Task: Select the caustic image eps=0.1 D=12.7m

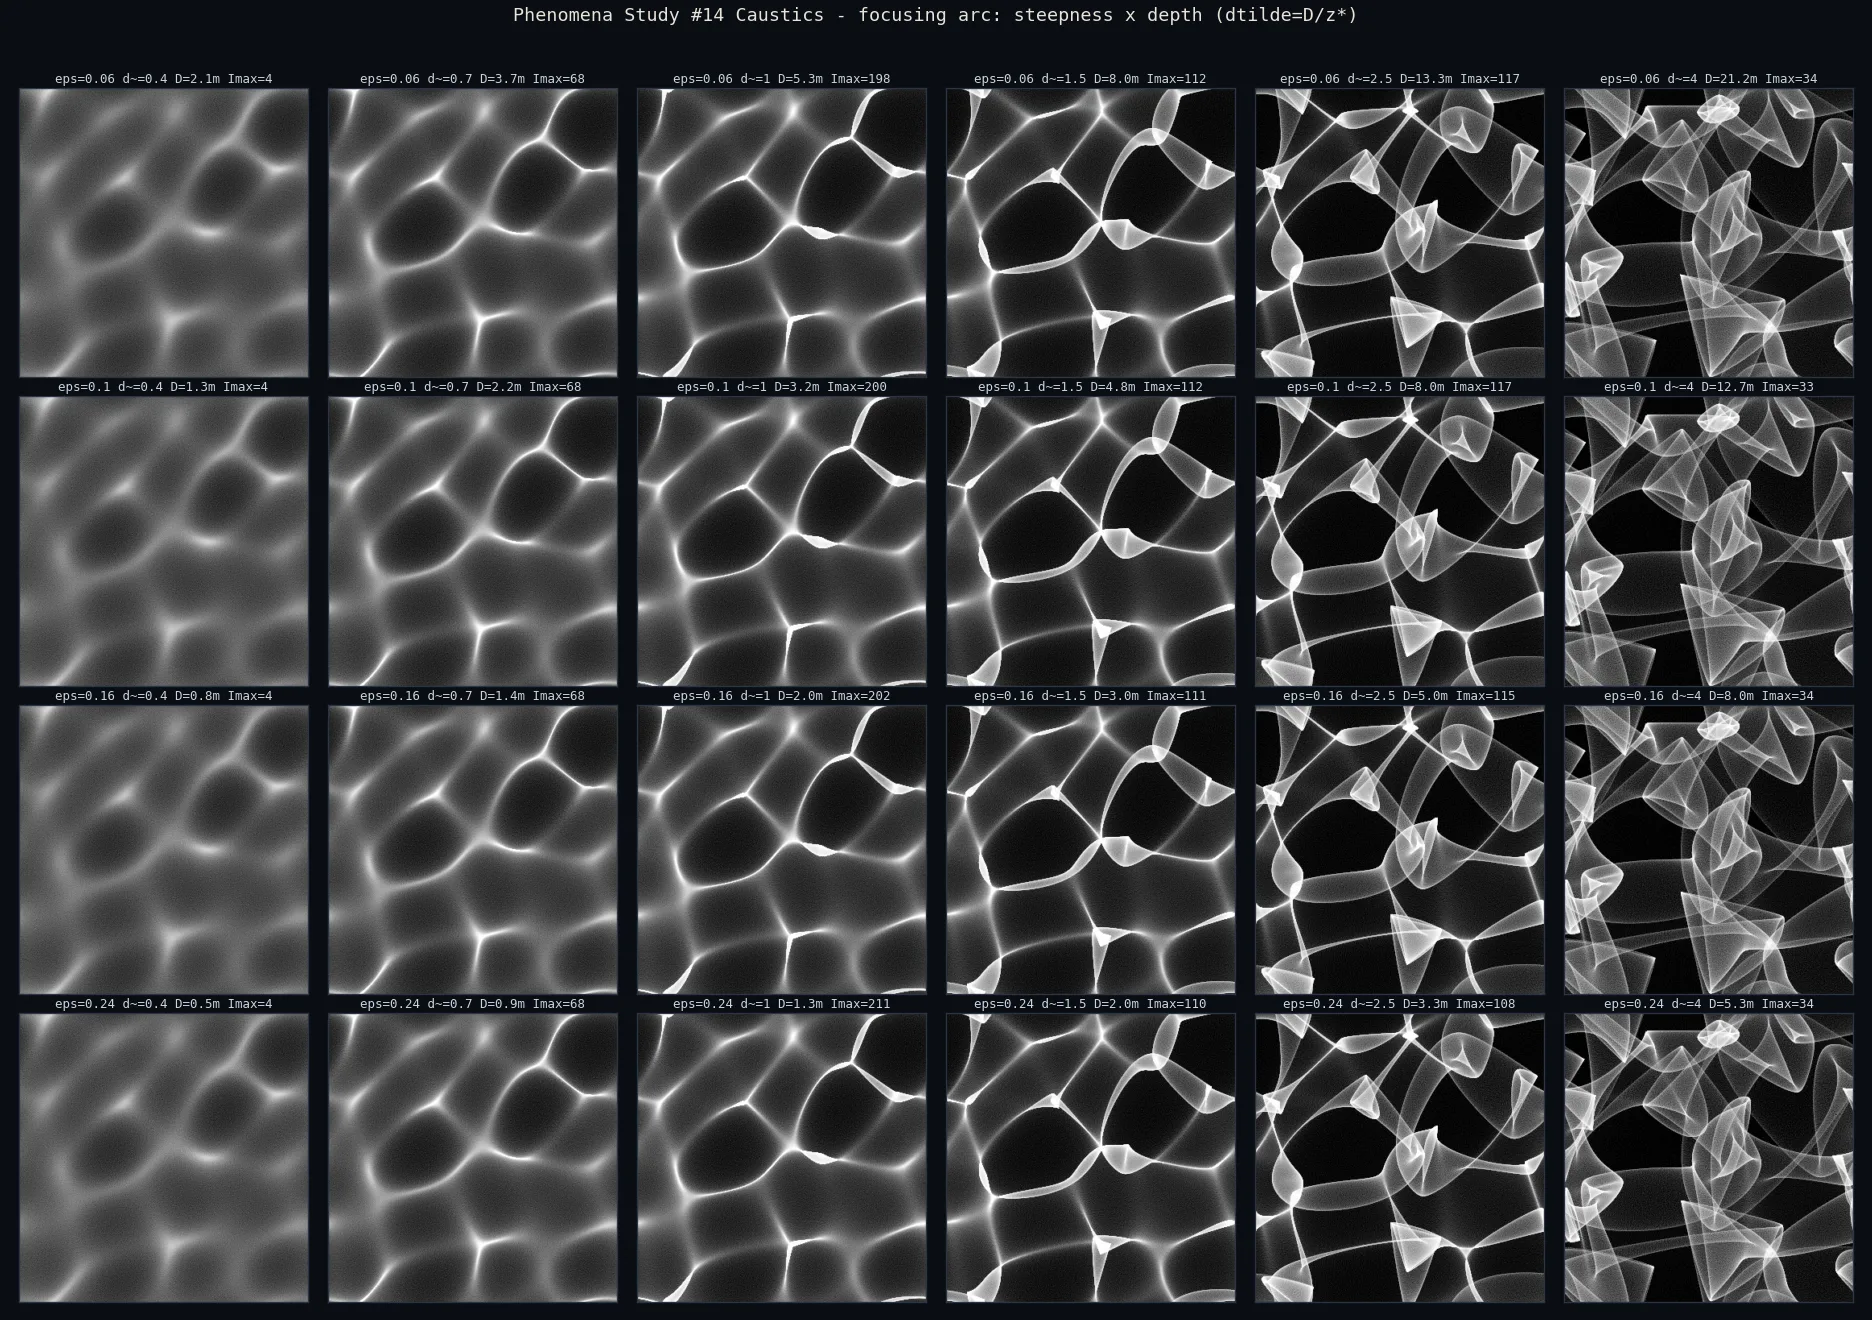Action: (x=1709, y=541)
